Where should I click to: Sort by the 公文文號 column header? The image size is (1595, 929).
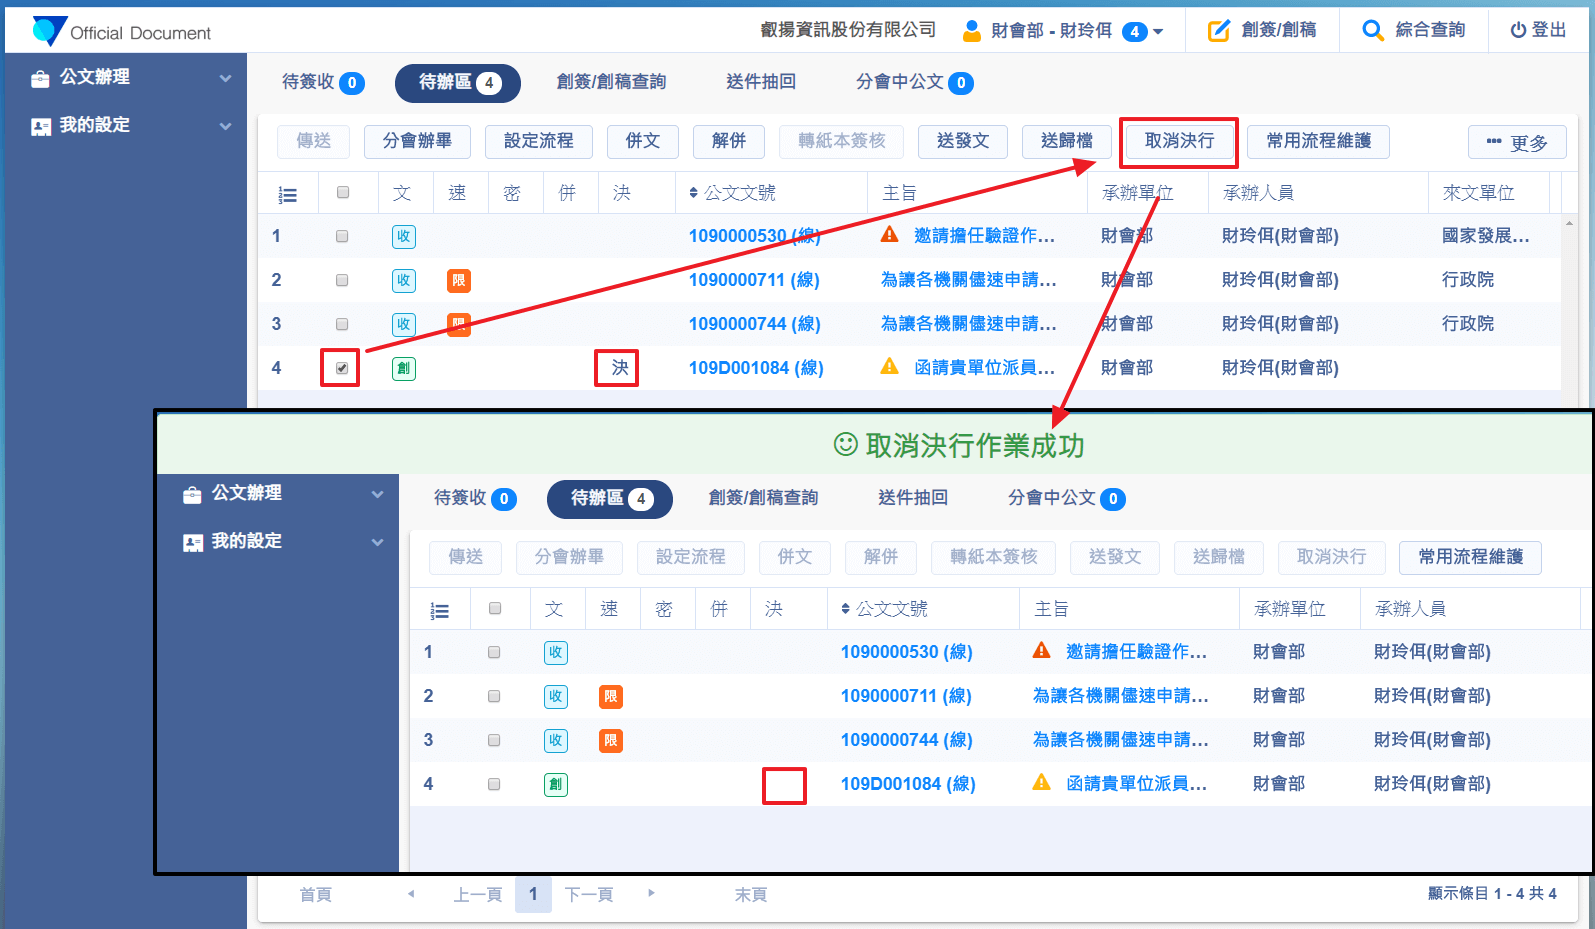click(732, 193)
